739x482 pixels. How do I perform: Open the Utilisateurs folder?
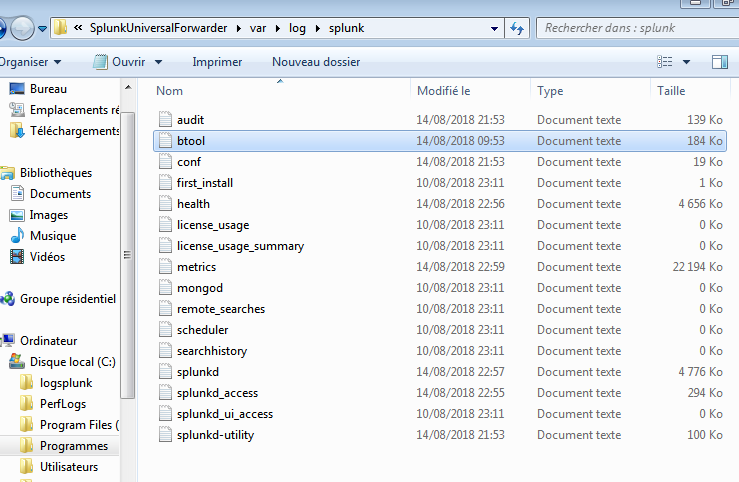69,467
